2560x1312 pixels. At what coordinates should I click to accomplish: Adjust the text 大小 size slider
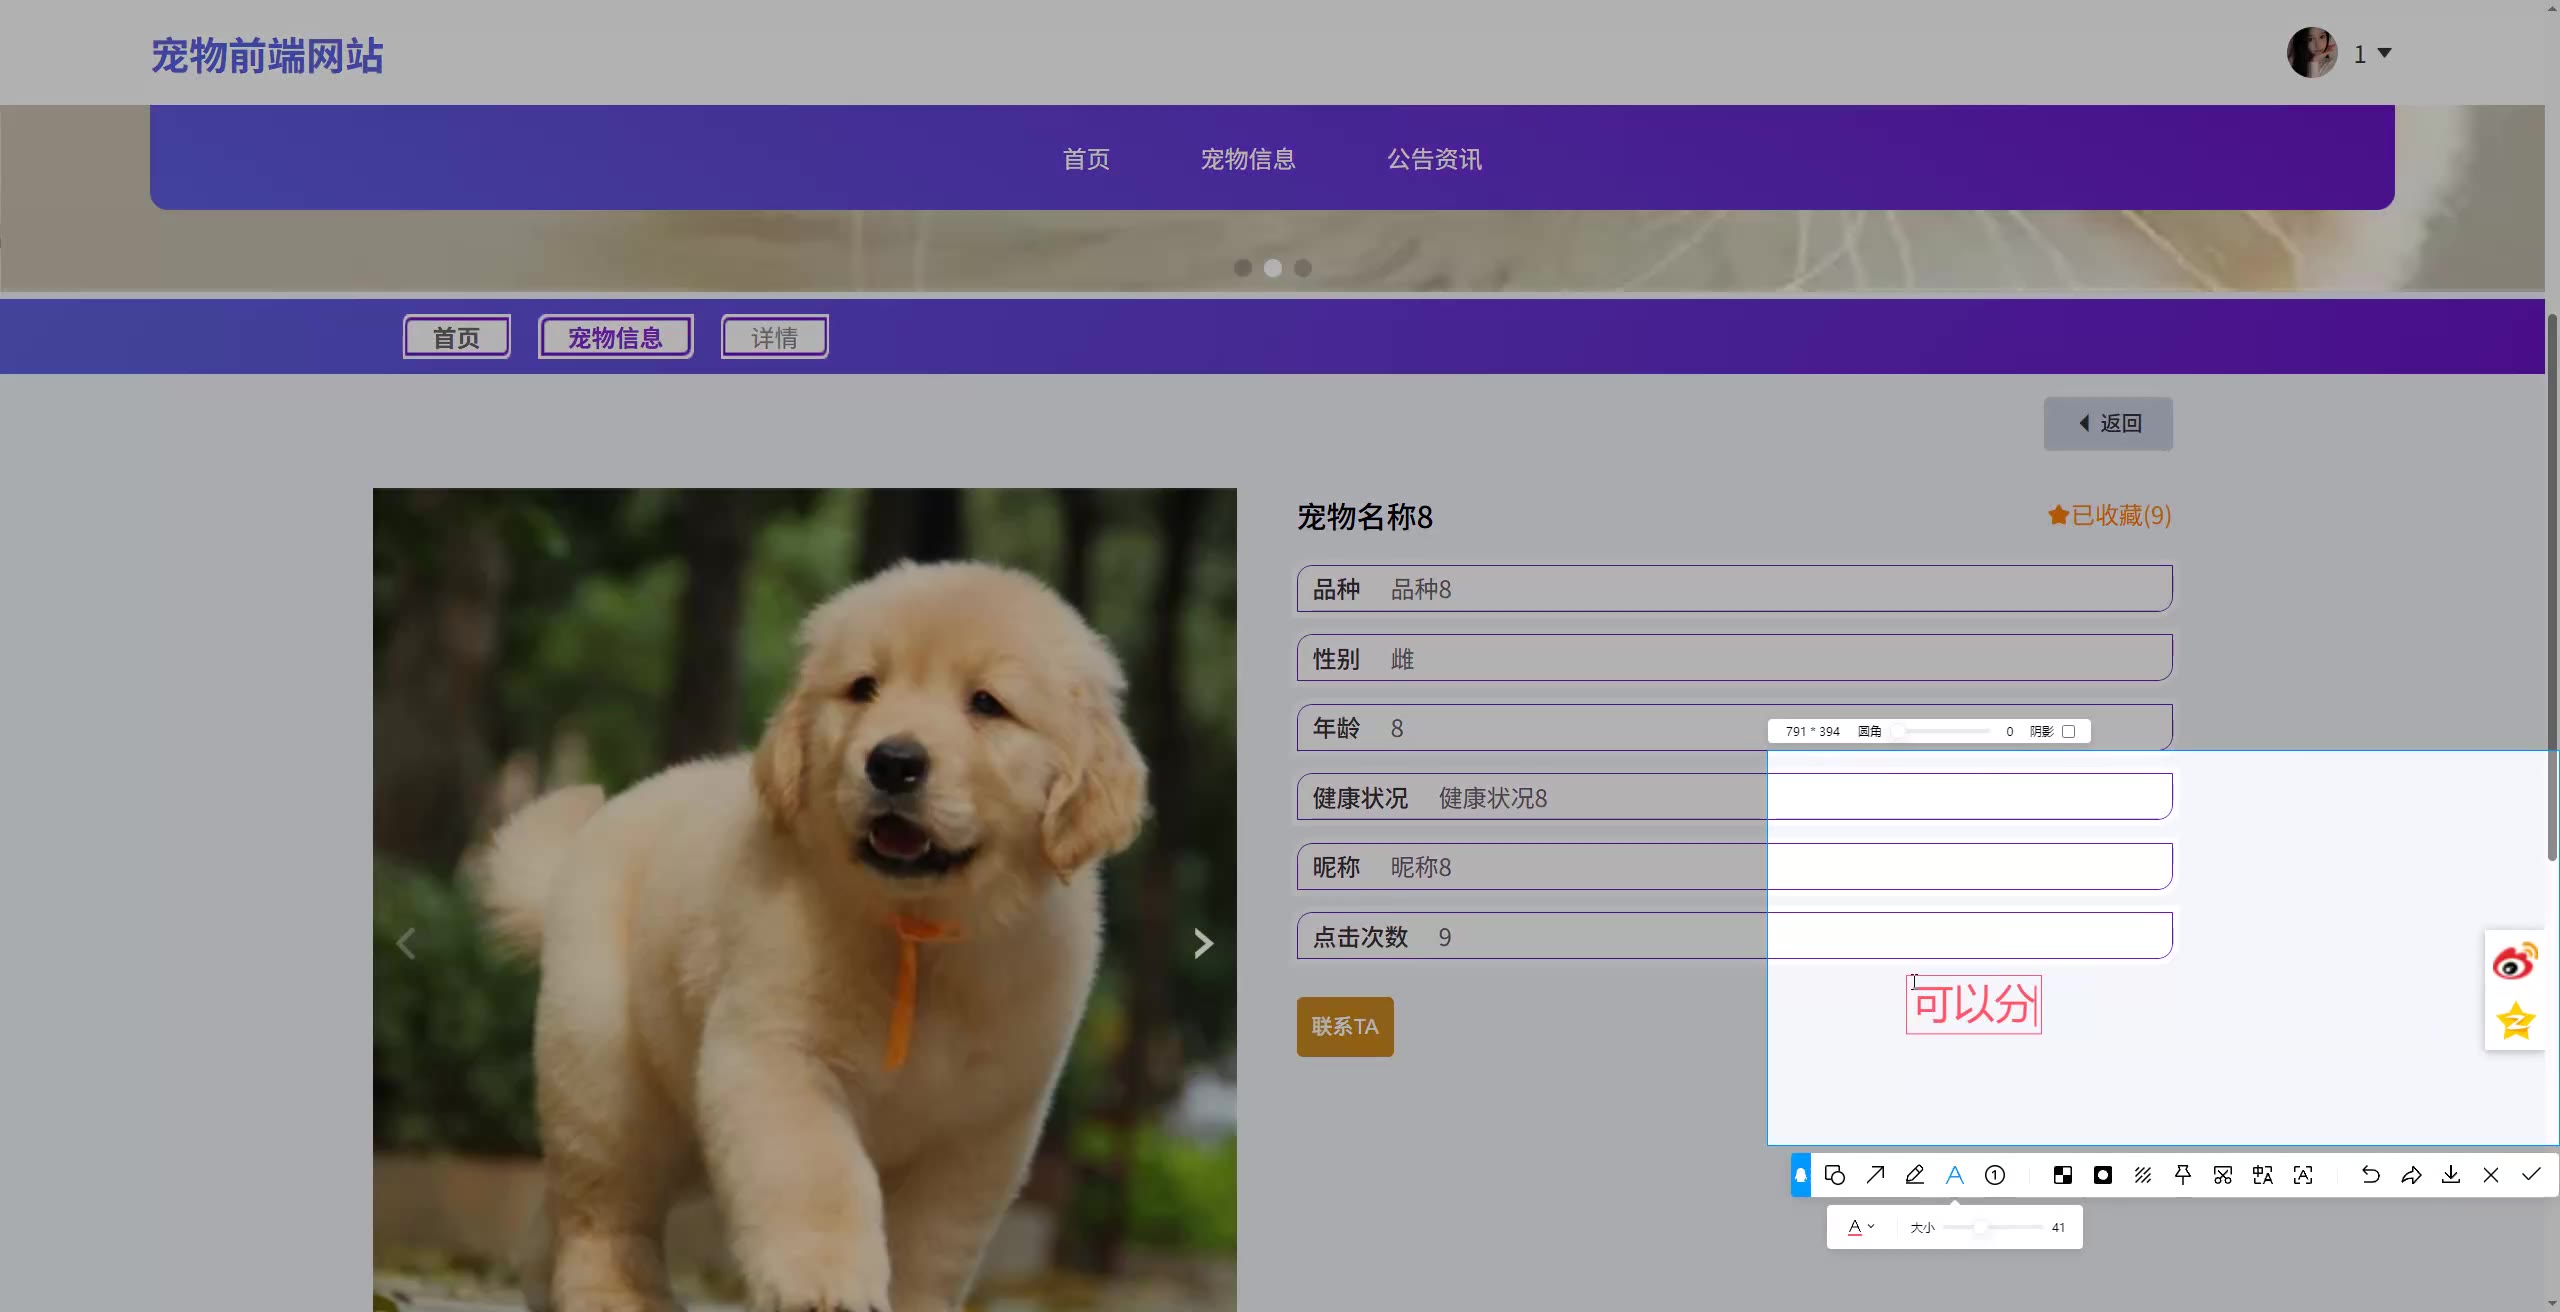tap(1980, 1227)
